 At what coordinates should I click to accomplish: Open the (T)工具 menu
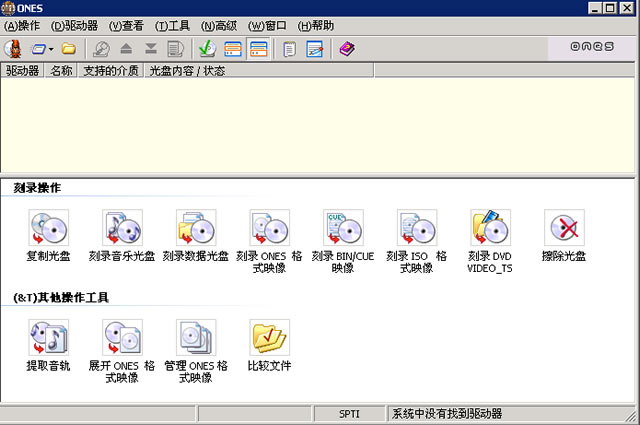(172, 26)
